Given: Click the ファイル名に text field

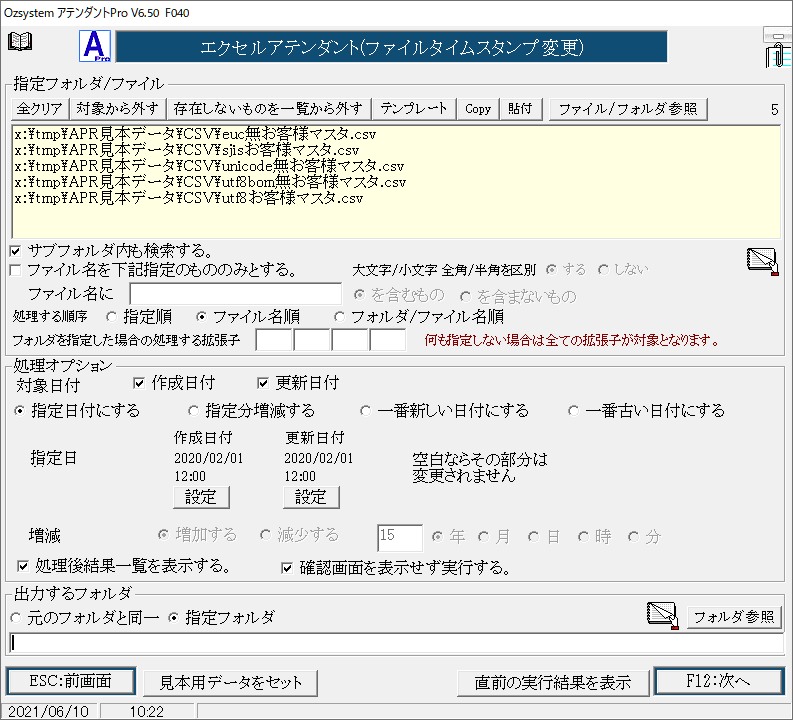Looking at the screenshot, I should pos(235,294).
